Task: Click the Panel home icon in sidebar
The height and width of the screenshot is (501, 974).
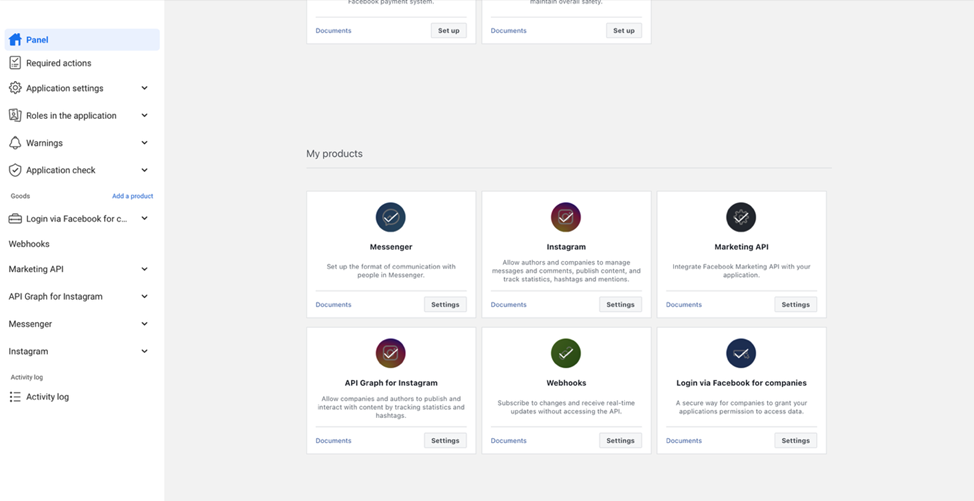Action: [x=15, y=40]
